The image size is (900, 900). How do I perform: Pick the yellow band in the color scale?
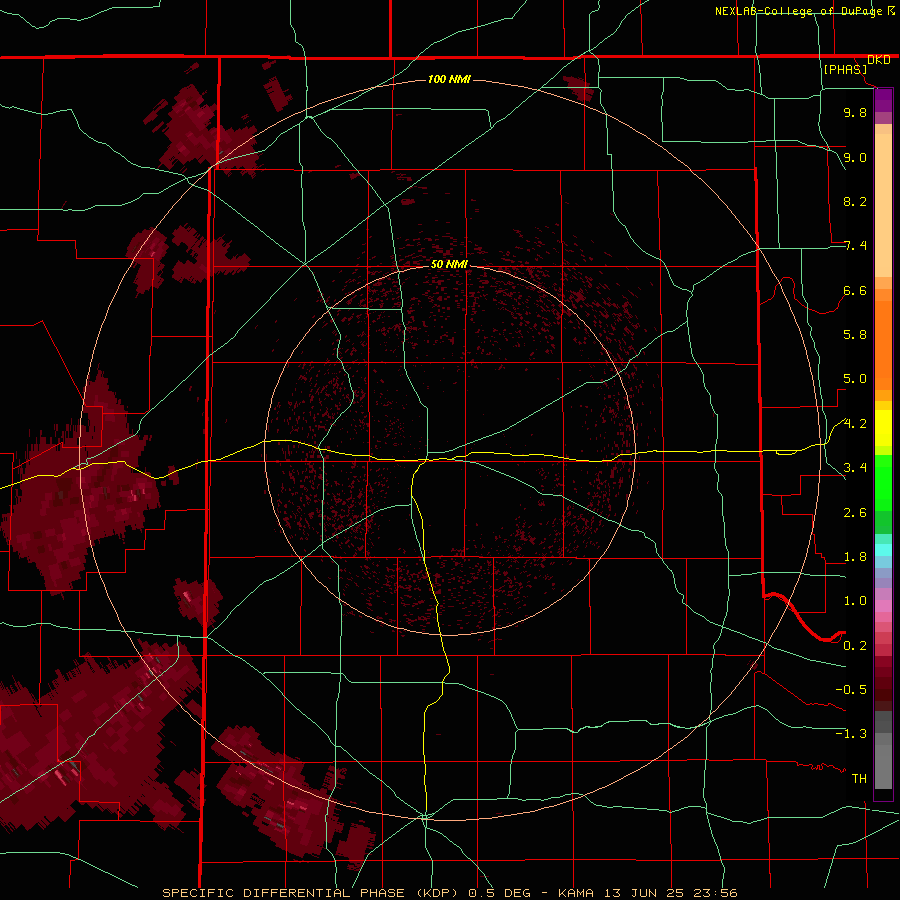pyautogui.click(x=883, y=428)
